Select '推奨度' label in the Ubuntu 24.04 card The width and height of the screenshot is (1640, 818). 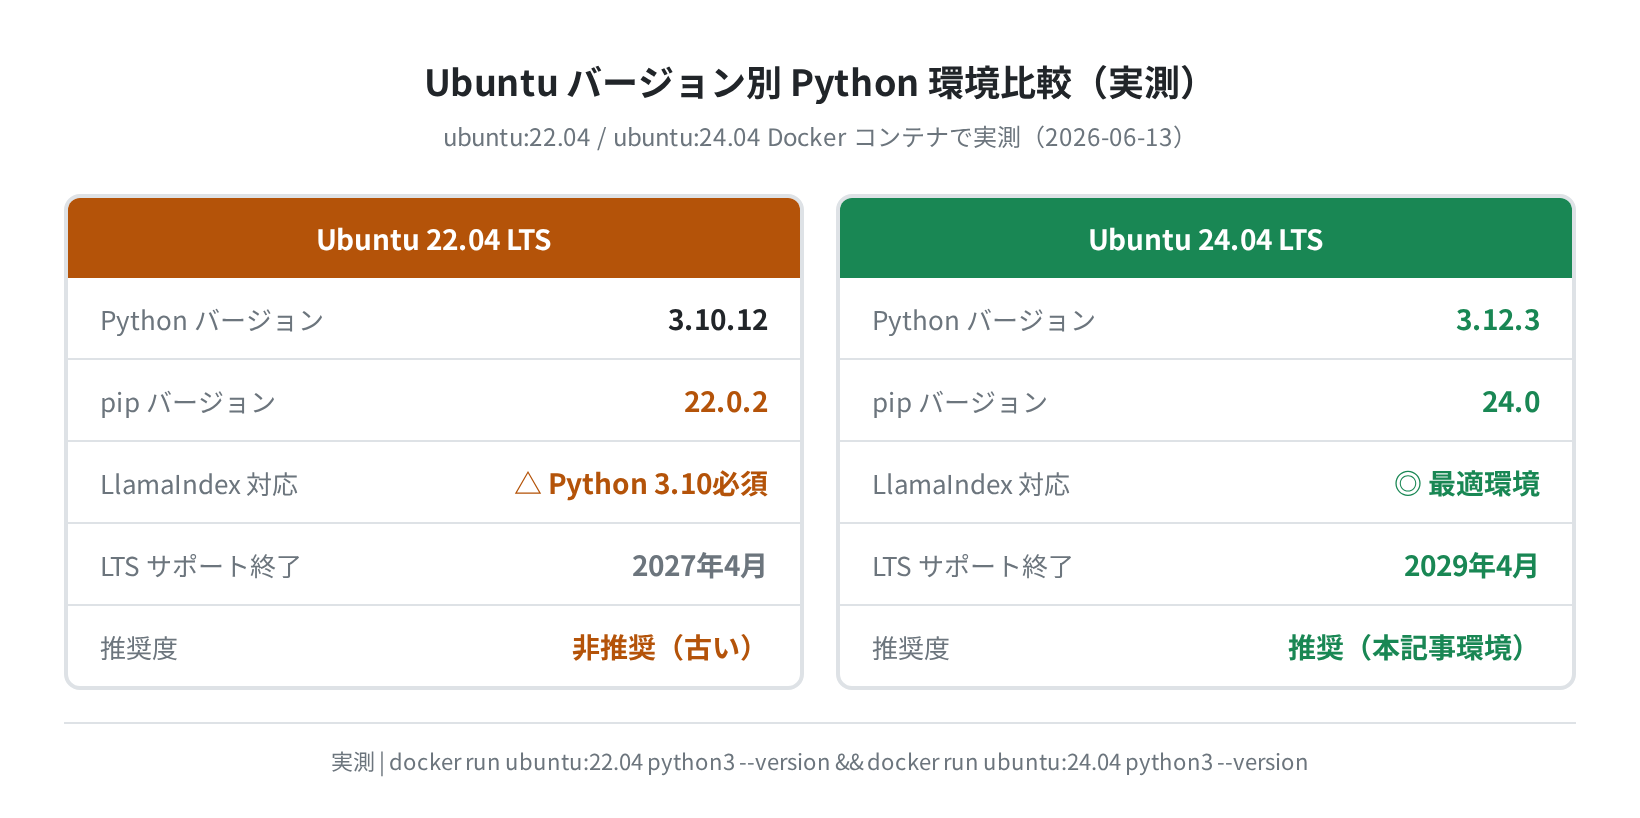911,649
